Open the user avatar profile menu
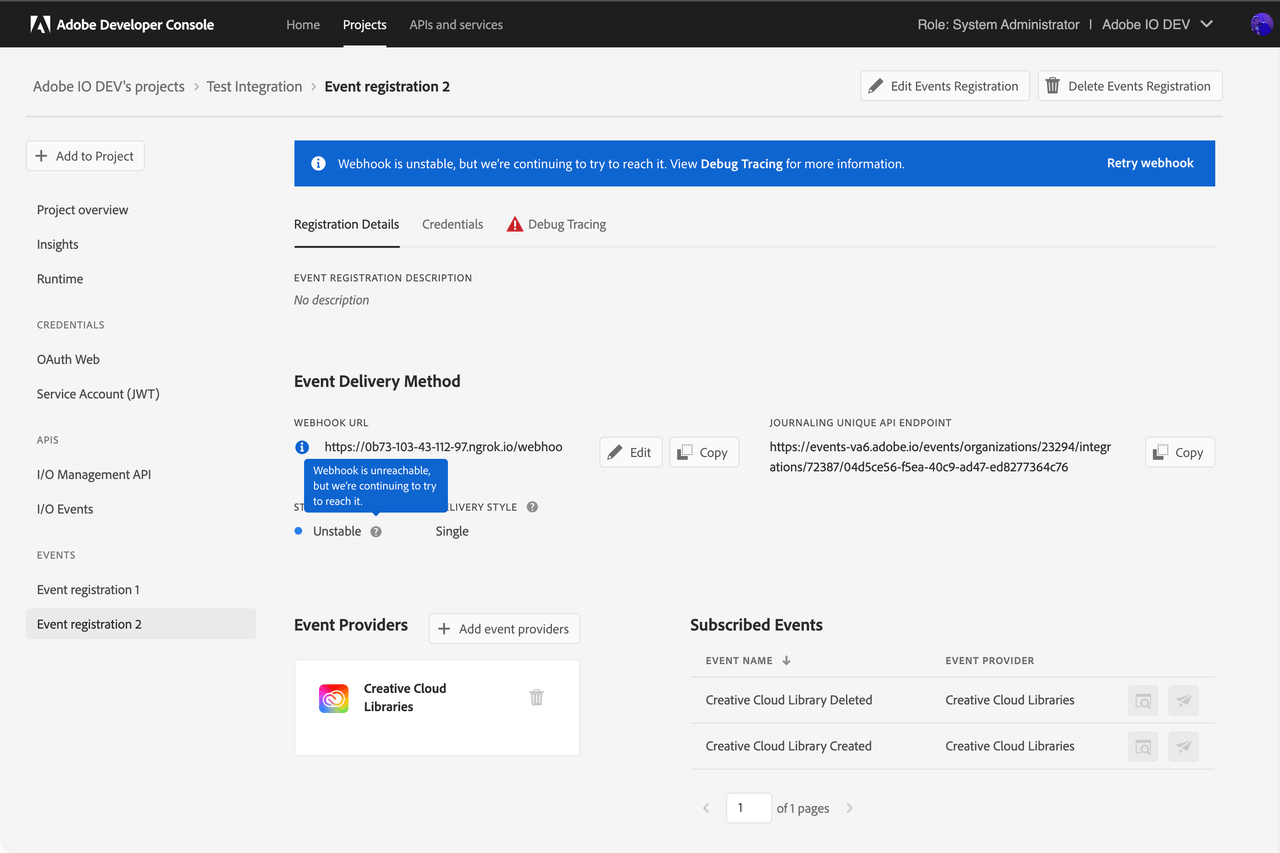 point(1261,24)
